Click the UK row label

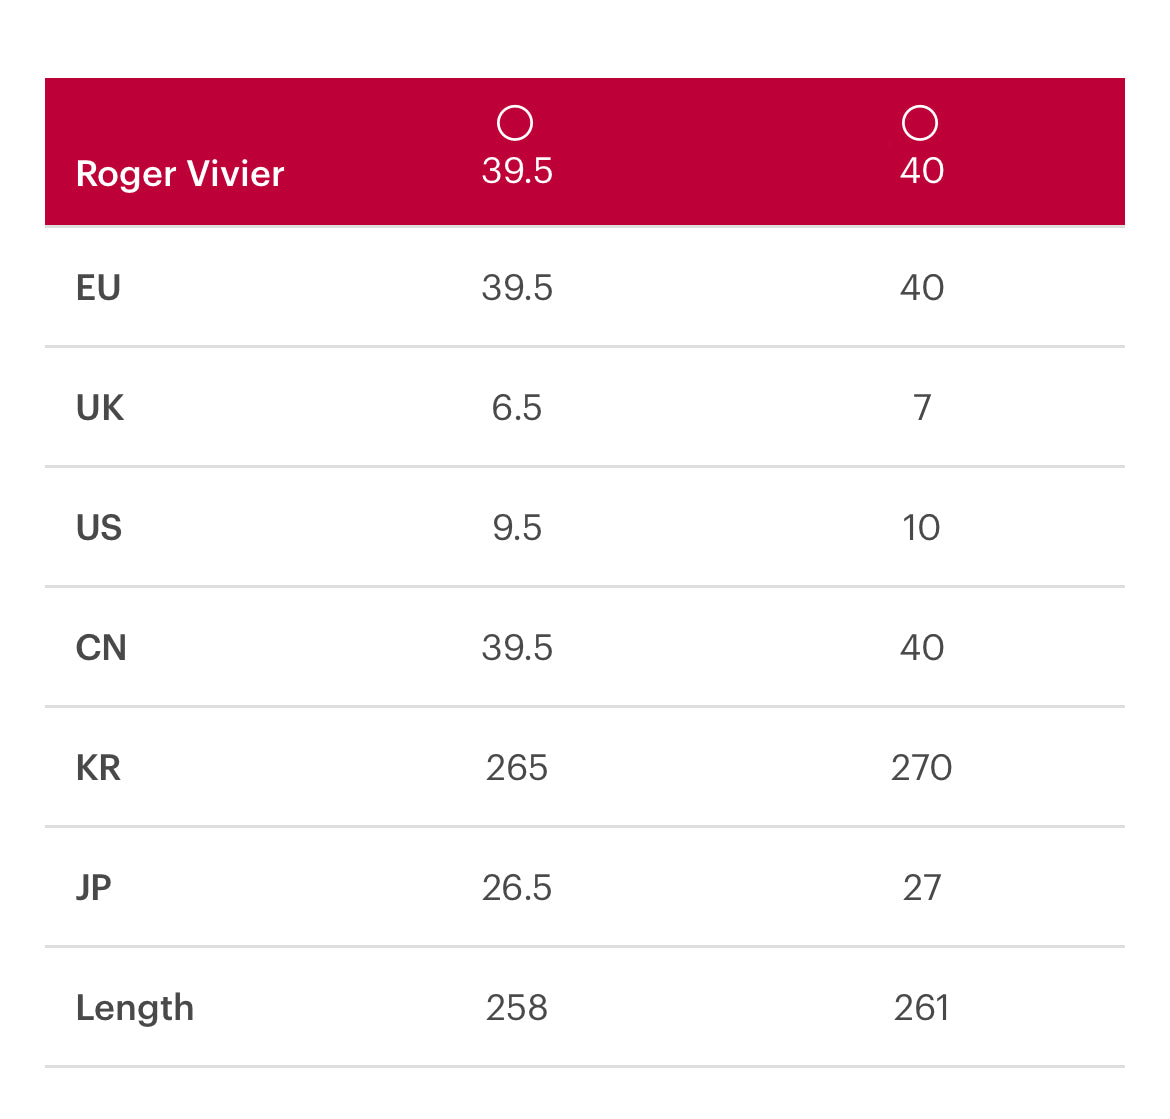(100, 408)
